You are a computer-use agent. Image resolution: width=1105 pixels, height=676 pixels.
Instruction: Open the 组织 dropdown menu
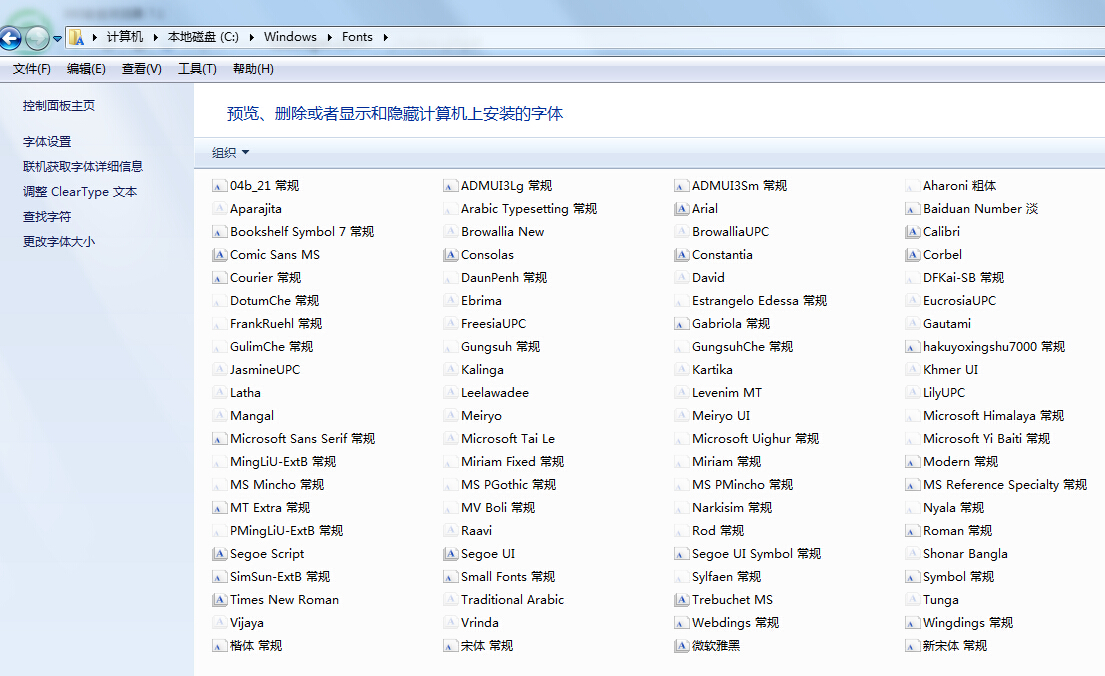tap(230, 152)
